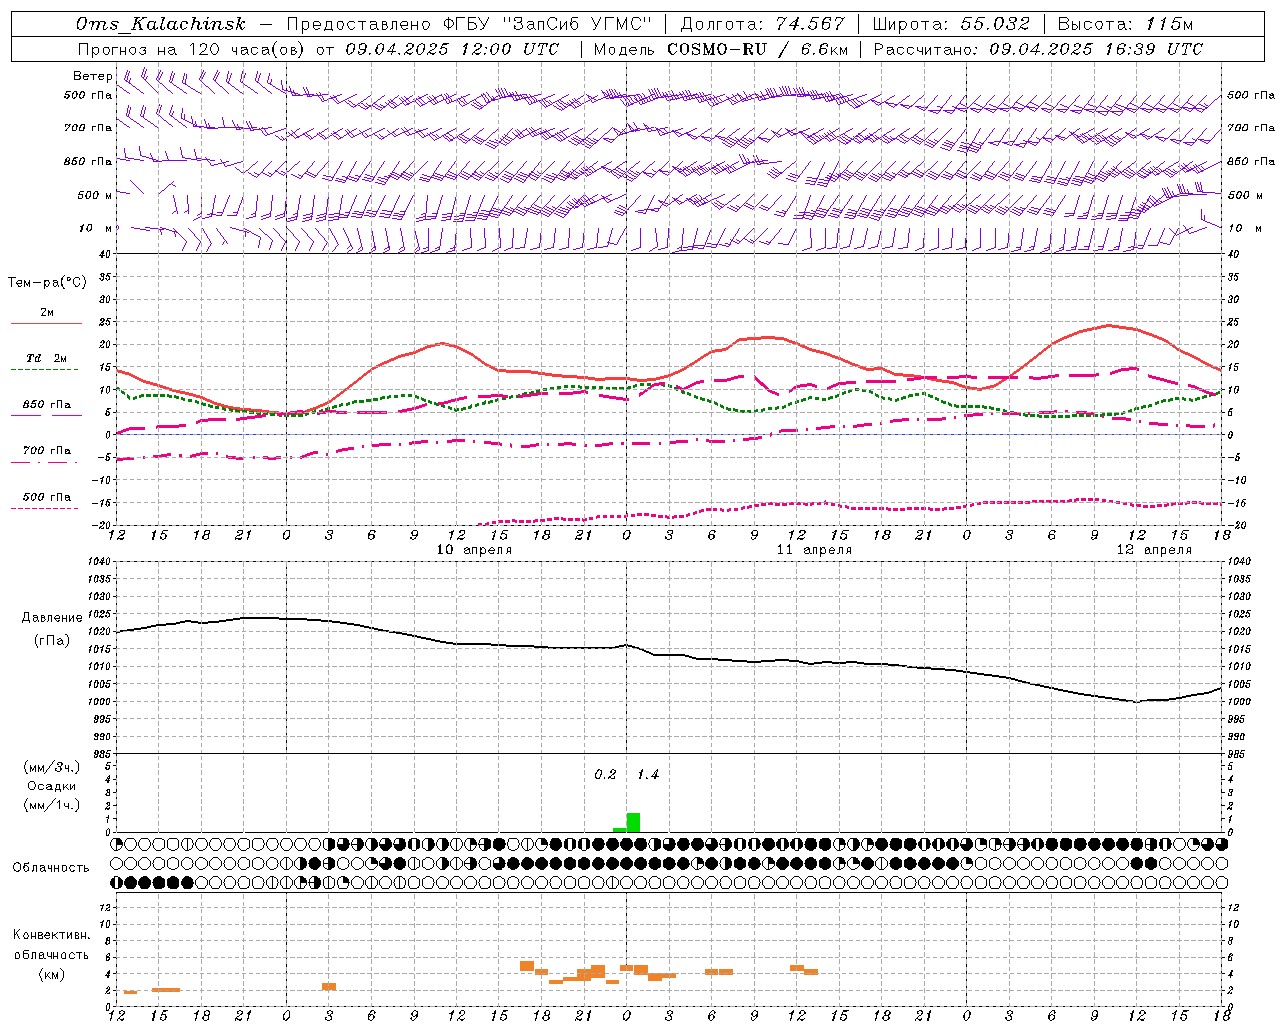Image resolution: width=1280 pixels, height=1024 pixels.
Task: Select the 'Конвективн.' convective cloud label
Action: click(x=51, y=935)
